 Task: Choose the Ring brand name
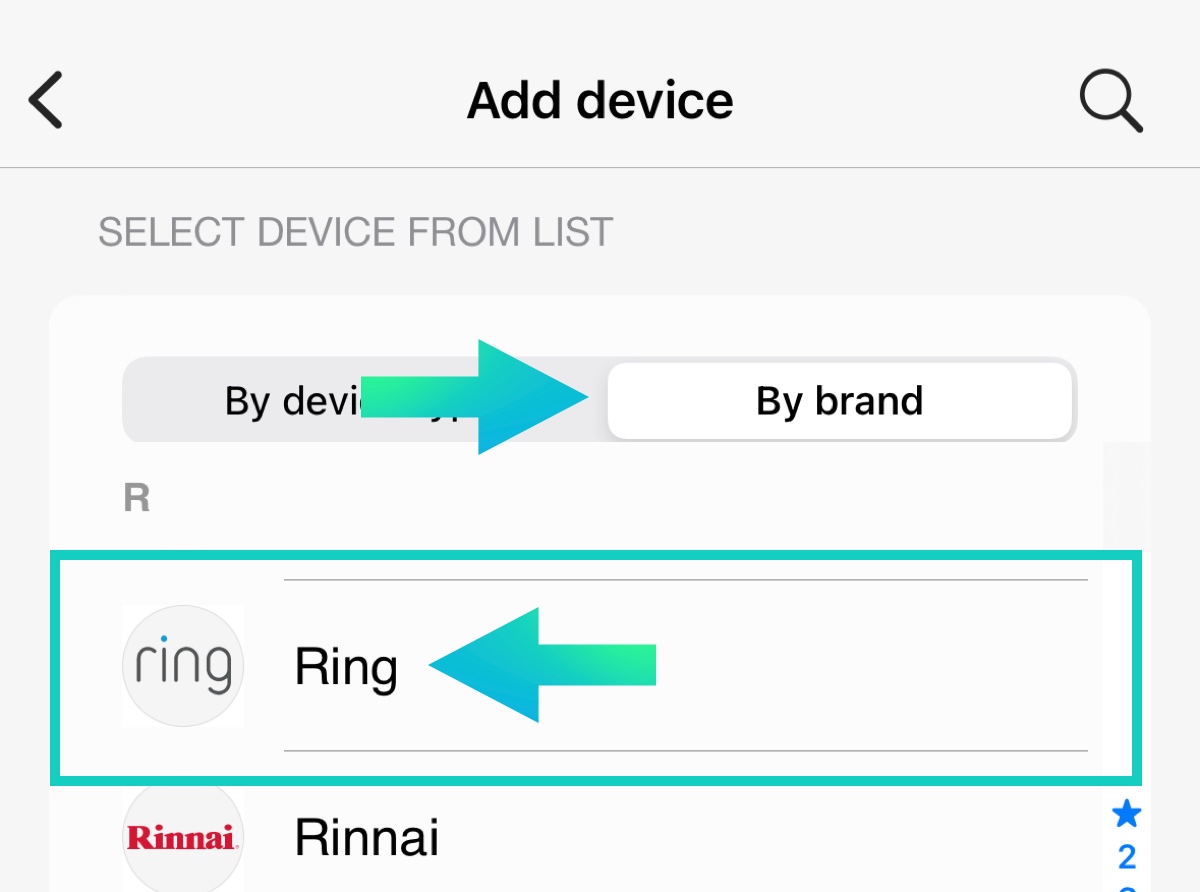tap(346, 667)
